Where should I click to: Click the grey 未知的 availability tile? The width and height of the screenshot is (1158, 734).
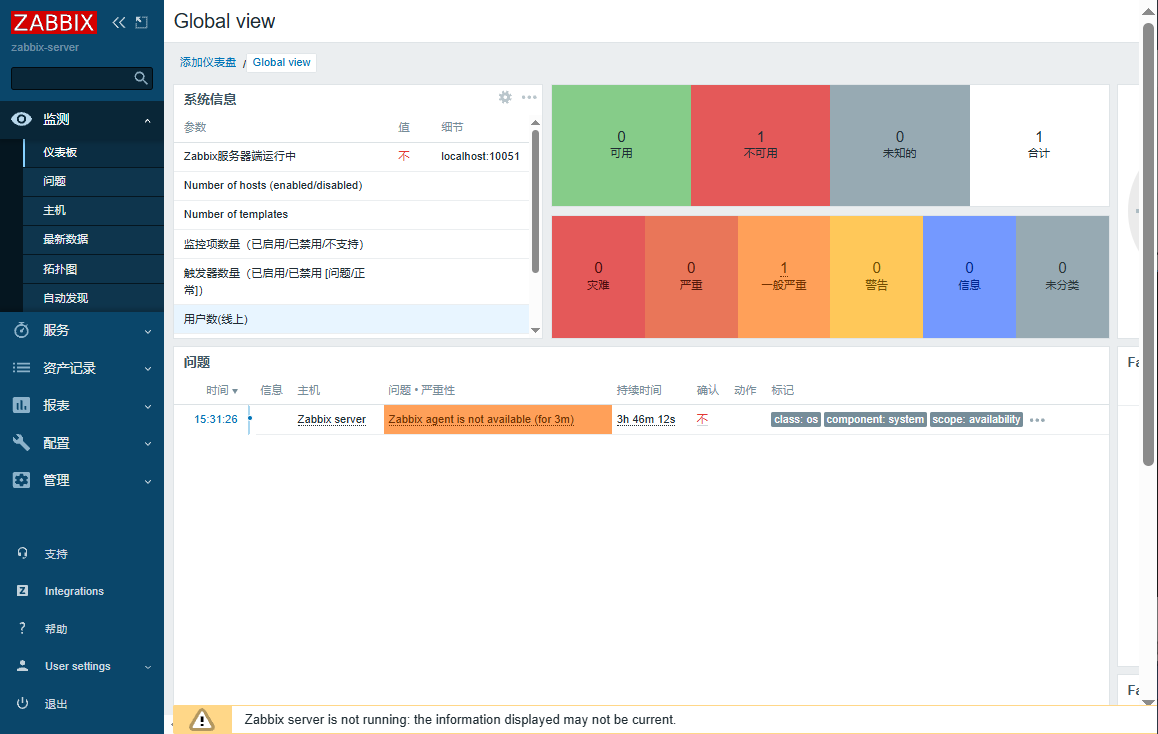coord(900,145)
